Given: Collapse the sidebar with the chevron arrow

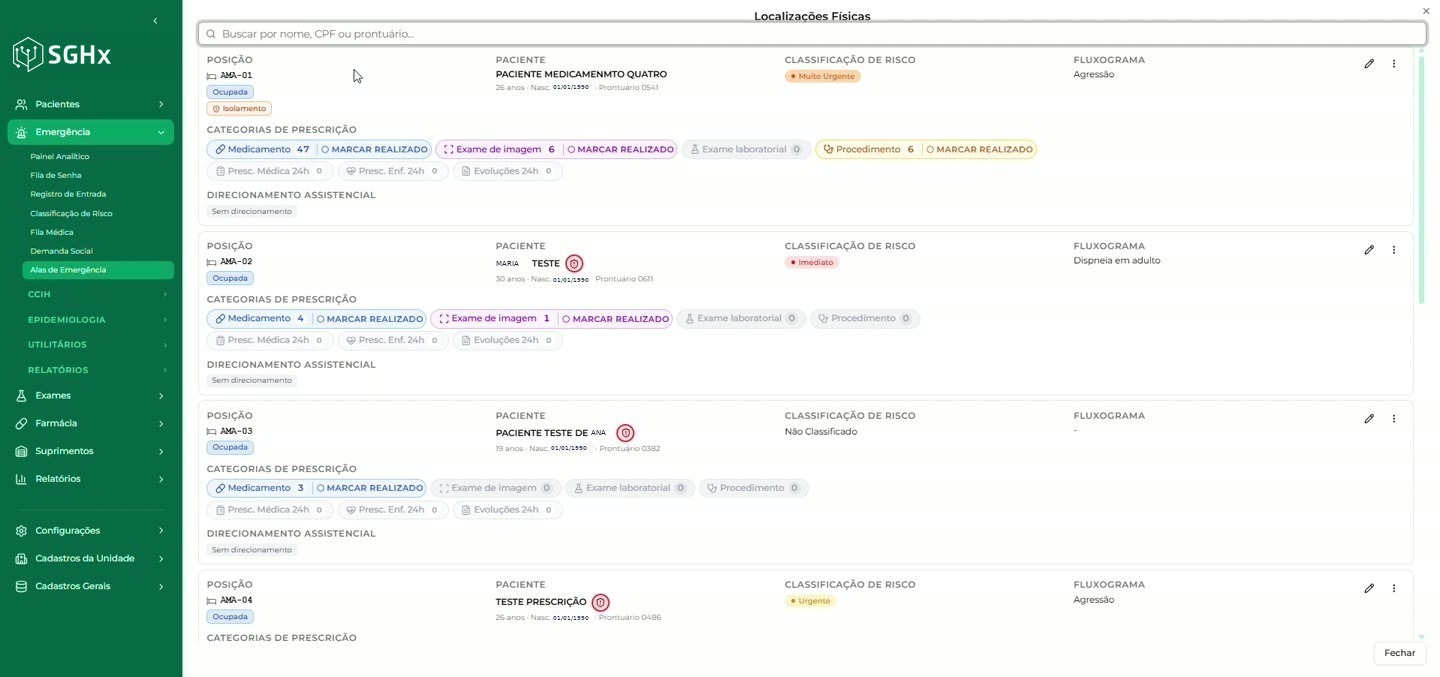Looking at the screenshot, I should [x=155, y=21].
